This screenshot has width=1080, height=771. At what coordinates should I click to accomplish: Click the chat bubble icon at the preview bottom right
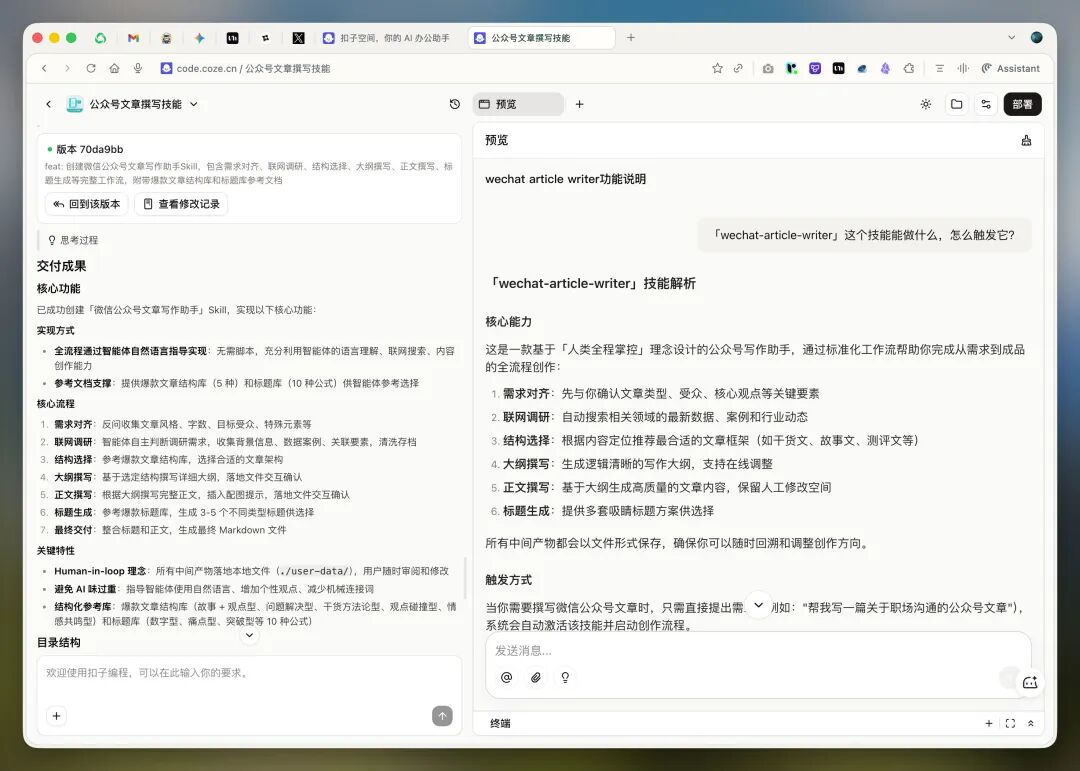pyautogui.click(x=1030, y=682)
